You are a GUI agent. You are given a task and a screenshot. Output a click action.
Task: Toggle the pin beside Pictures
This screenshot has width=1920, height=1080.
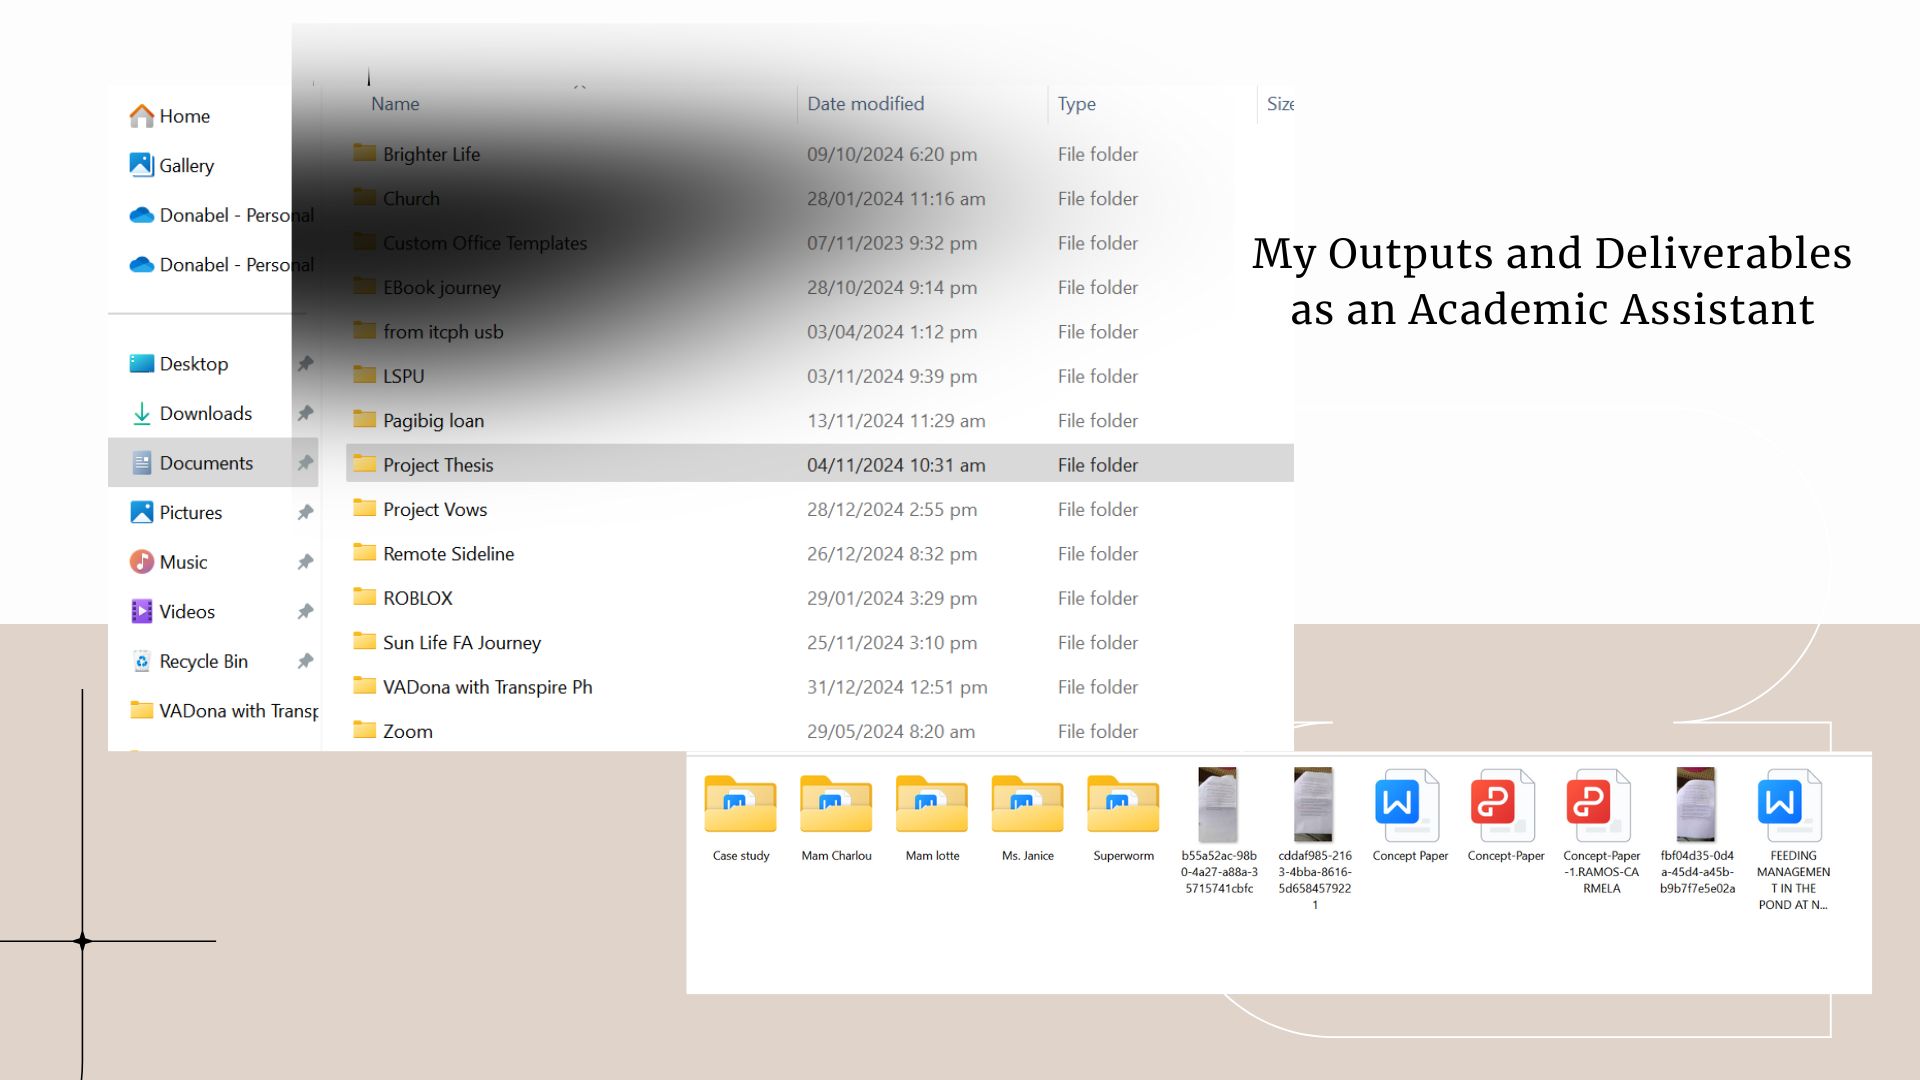coord(305,513)
